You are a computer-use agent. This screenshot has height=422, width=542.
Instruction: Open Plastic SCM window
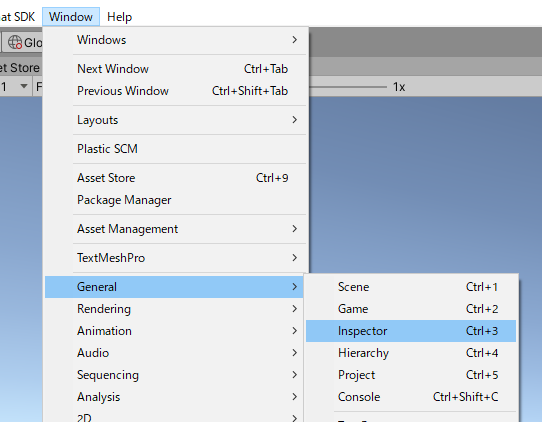click(176, 149)
